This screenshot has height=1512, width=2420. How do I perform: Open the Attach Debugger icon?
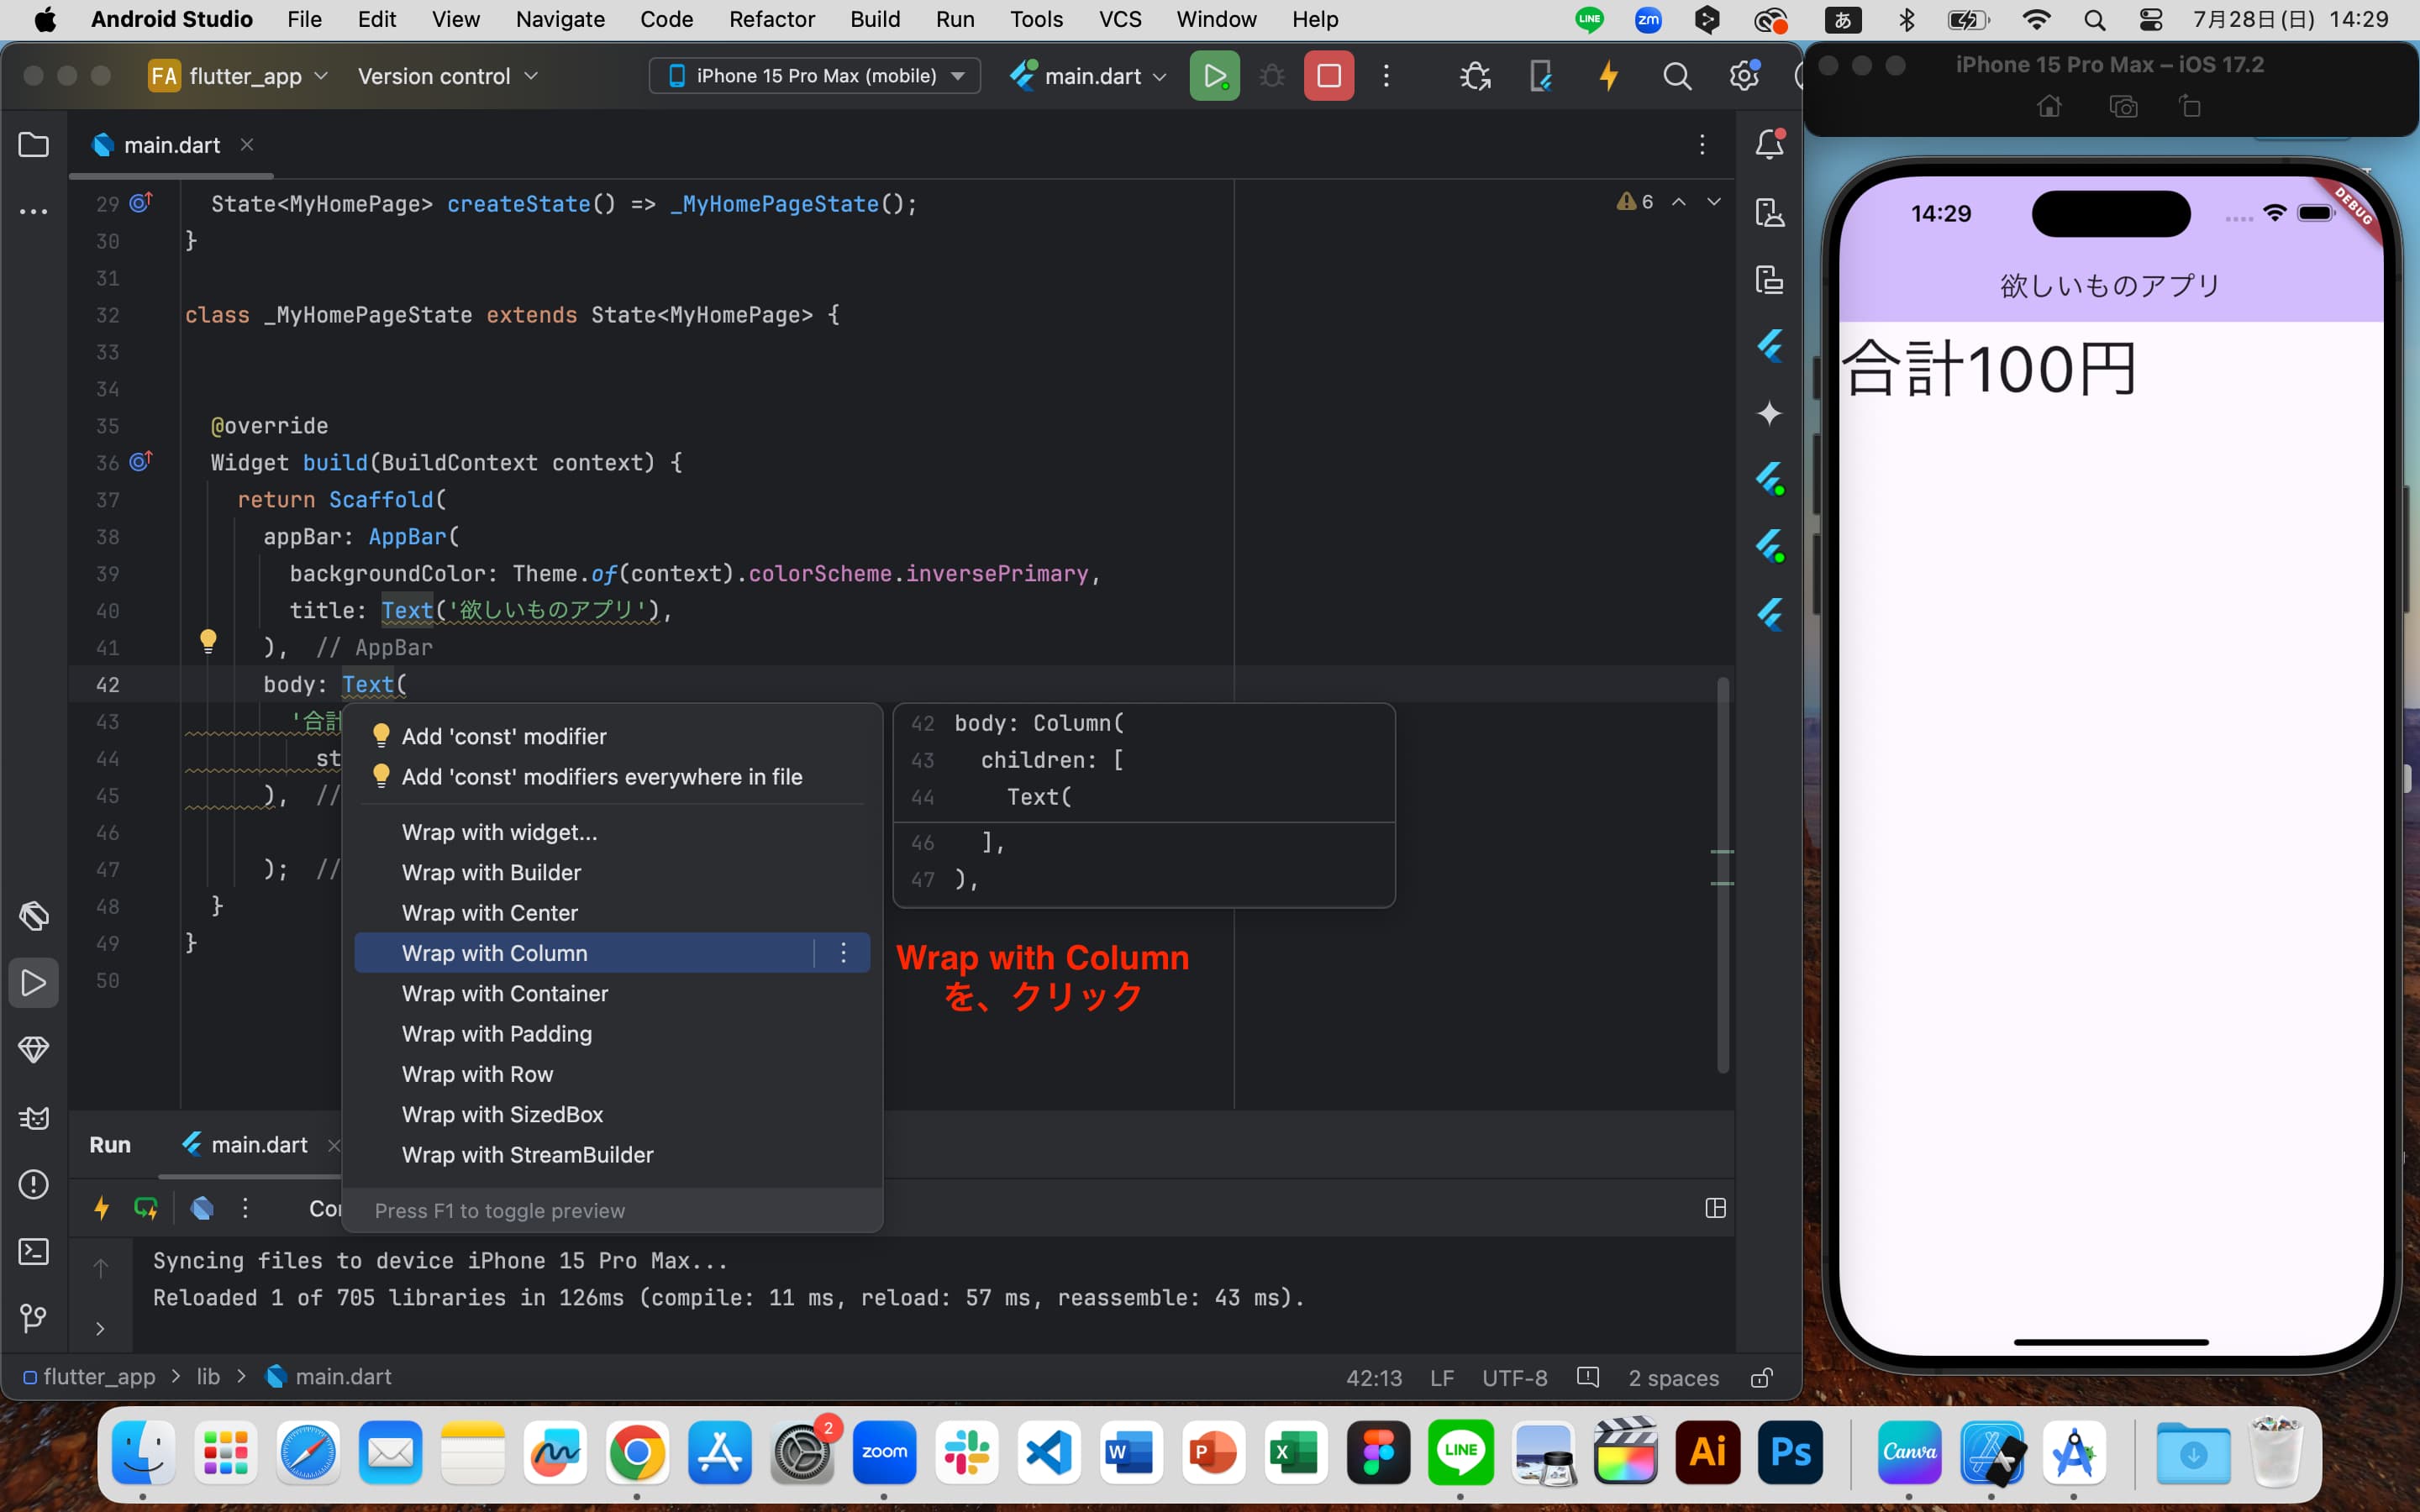1476,75
